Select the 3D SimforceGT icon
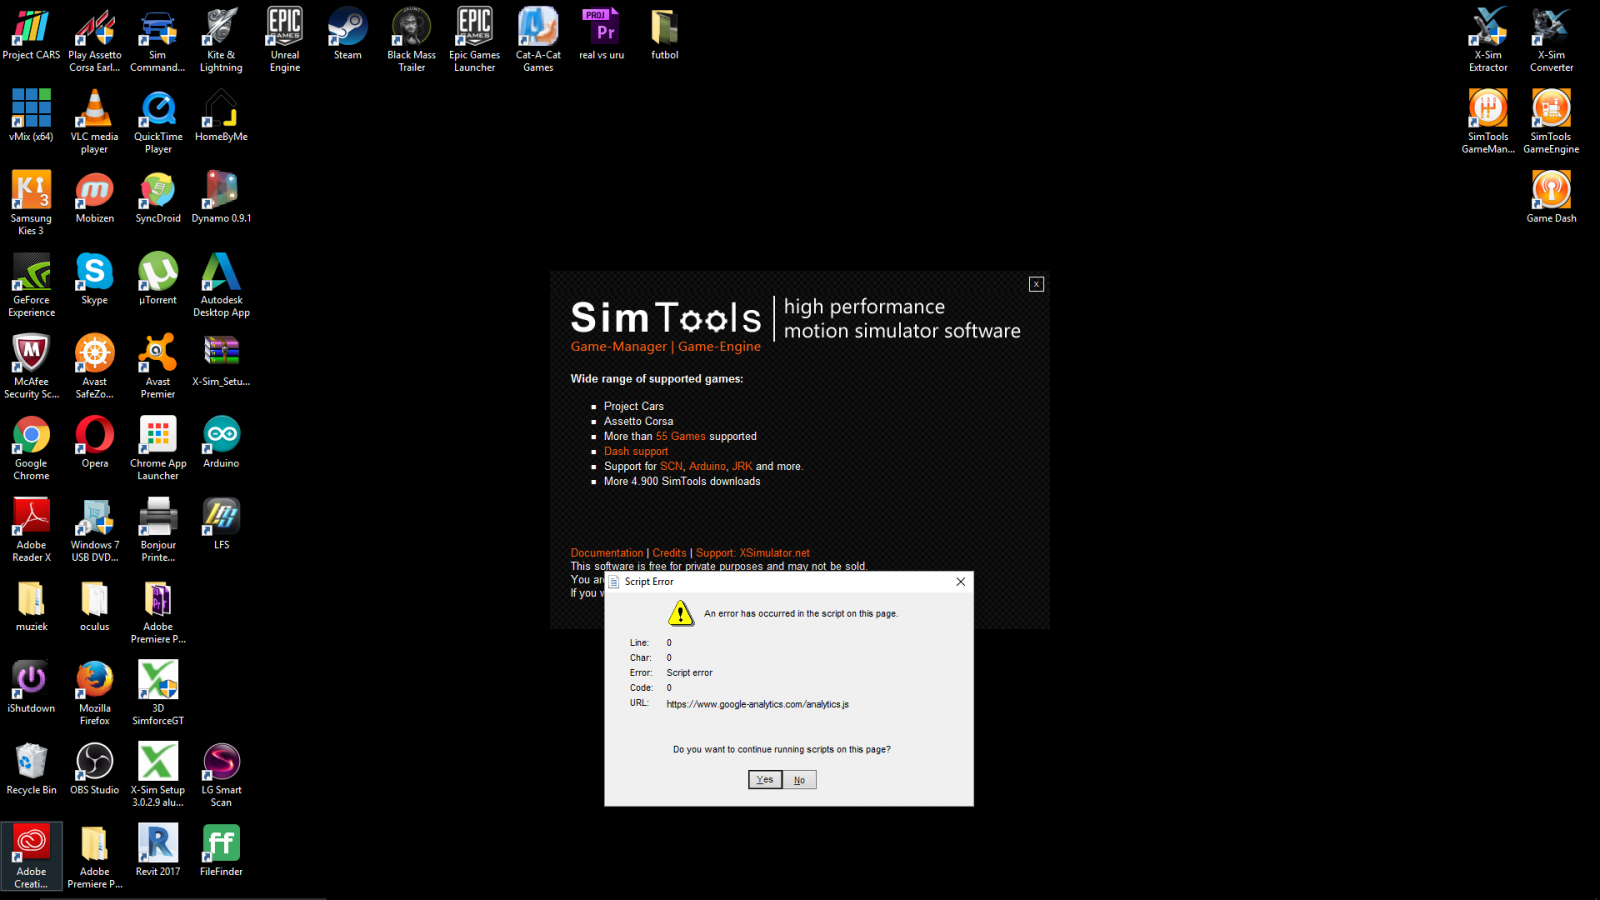Screen dimensions: 1600x900 [158, 693]
